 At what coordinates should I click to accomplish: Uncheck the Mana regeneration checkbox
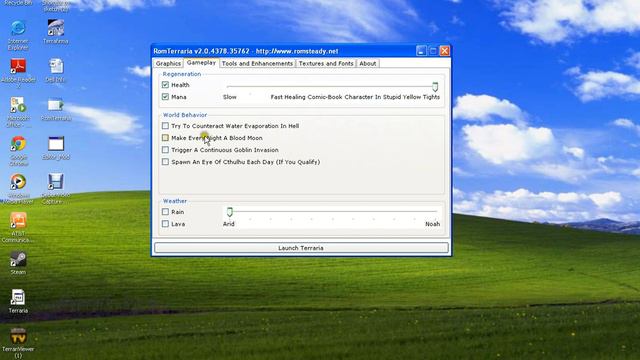[x=165, y=97]
